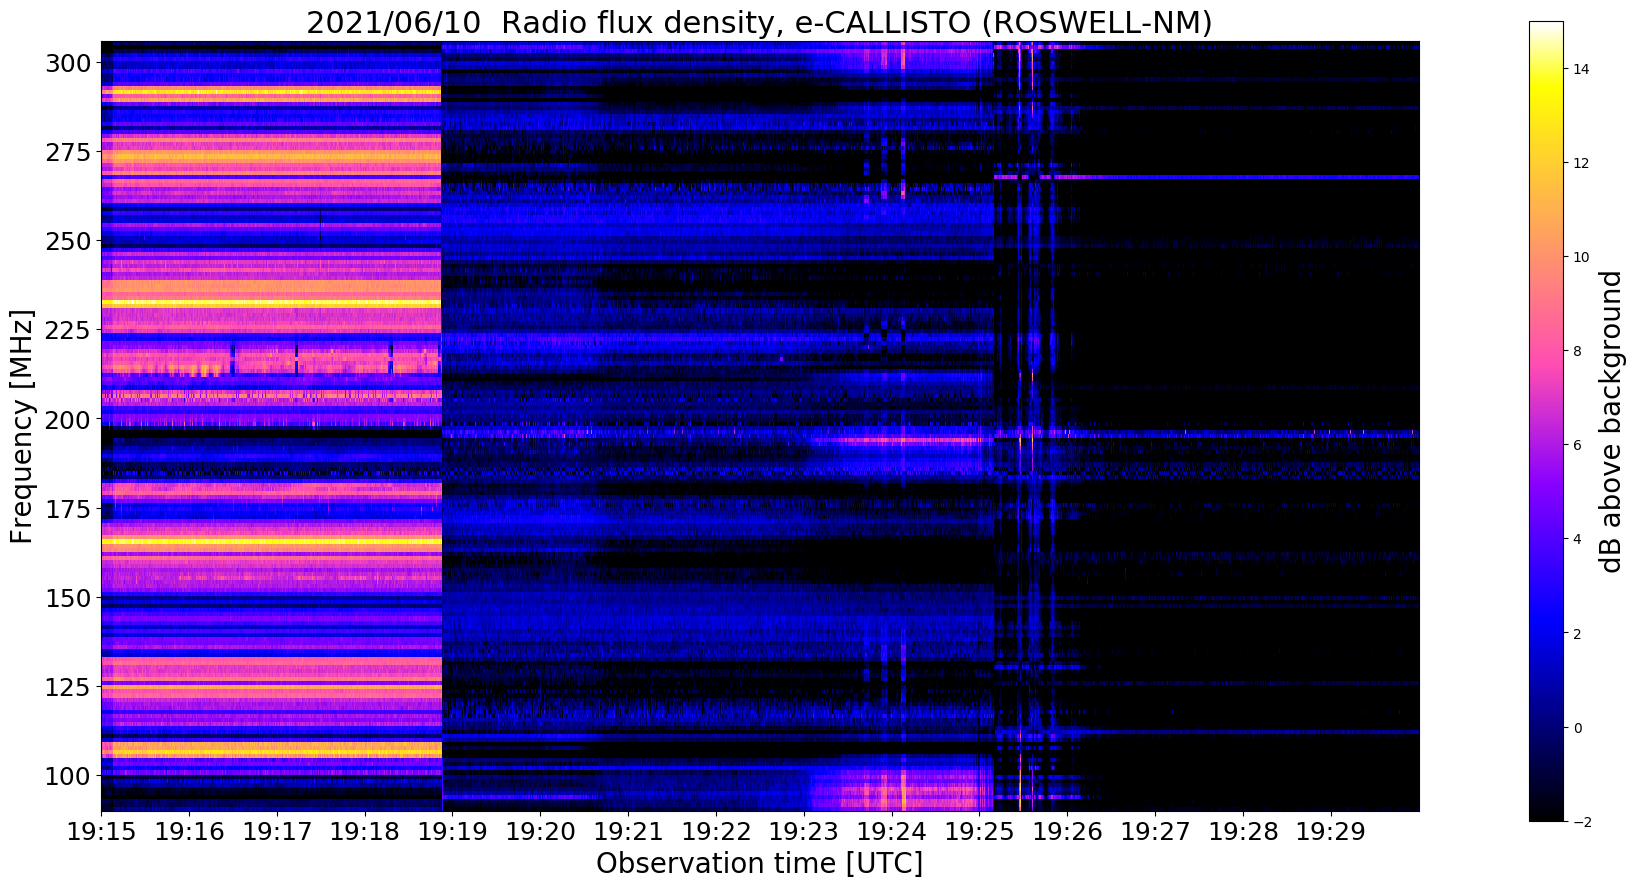Click the 19:23 time tick label
The width and height of the screenshot is (1636, 888).
tap(804, 832)
